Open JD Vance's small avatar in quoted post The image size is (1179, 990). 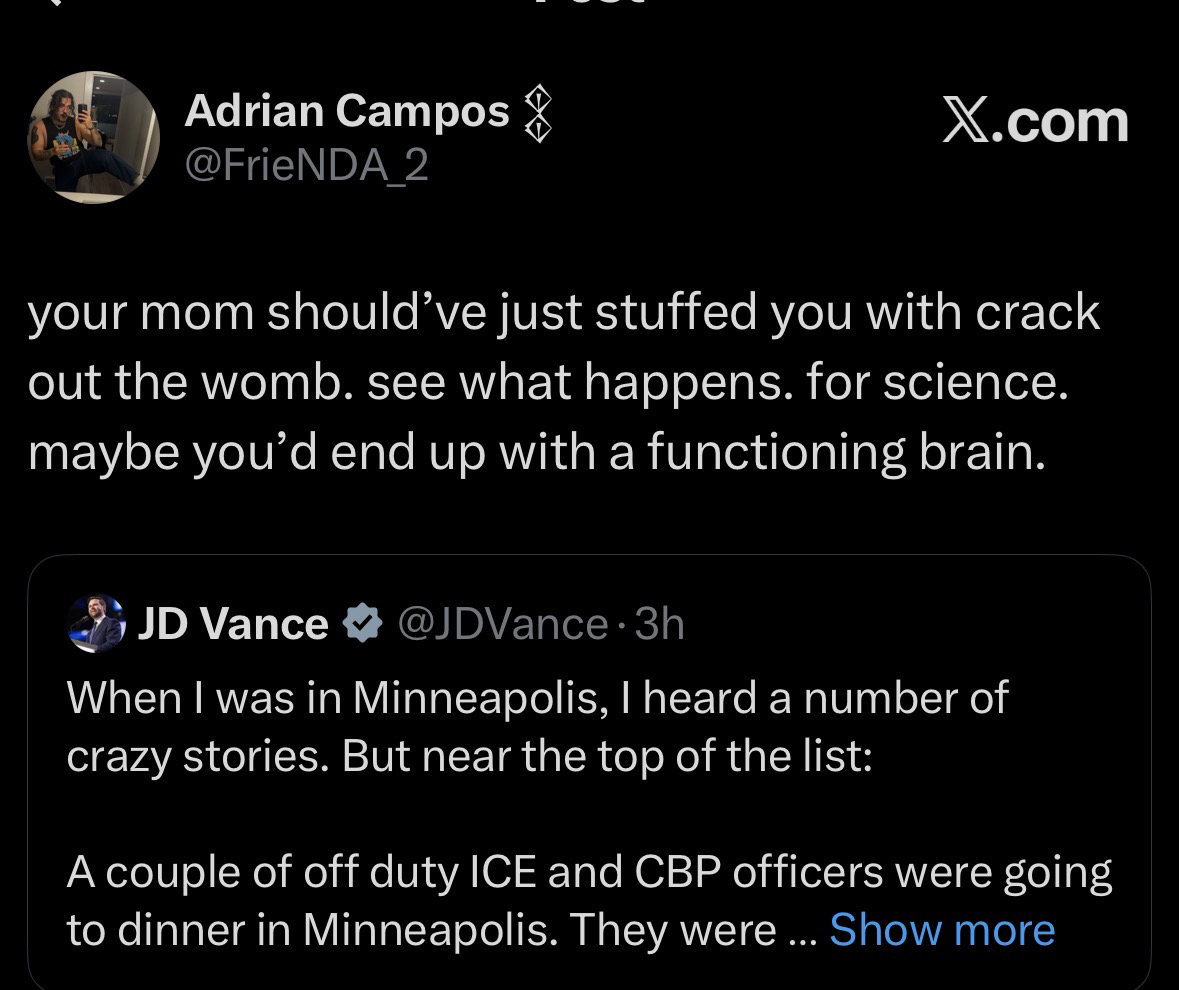[x=95, y=624]
